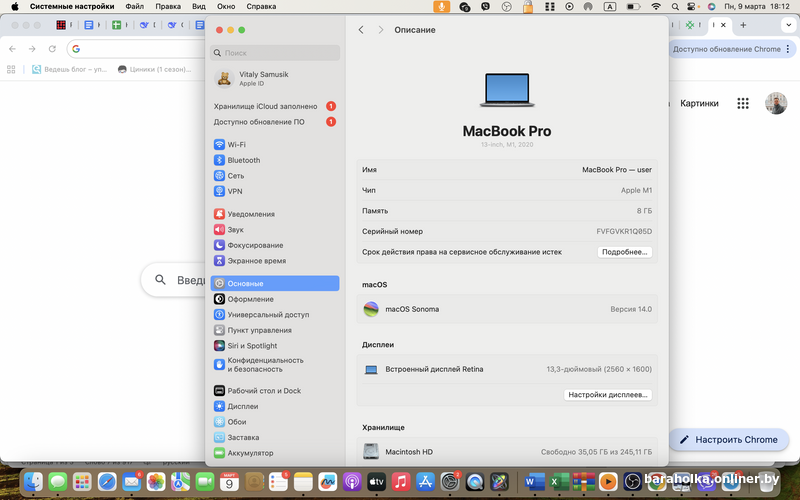Viewport: 800px width, 500px height.
Task: Open Пункт управления (Control Center) settings
Action: click(x=259, y=330)
